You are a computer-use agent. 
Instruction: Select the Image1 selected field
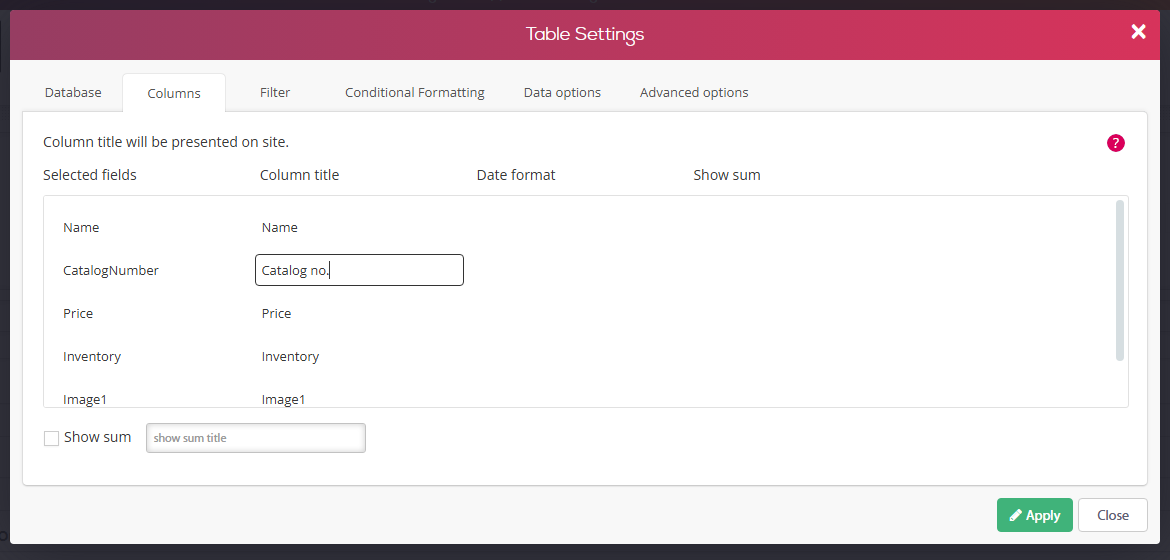[85, 399]
